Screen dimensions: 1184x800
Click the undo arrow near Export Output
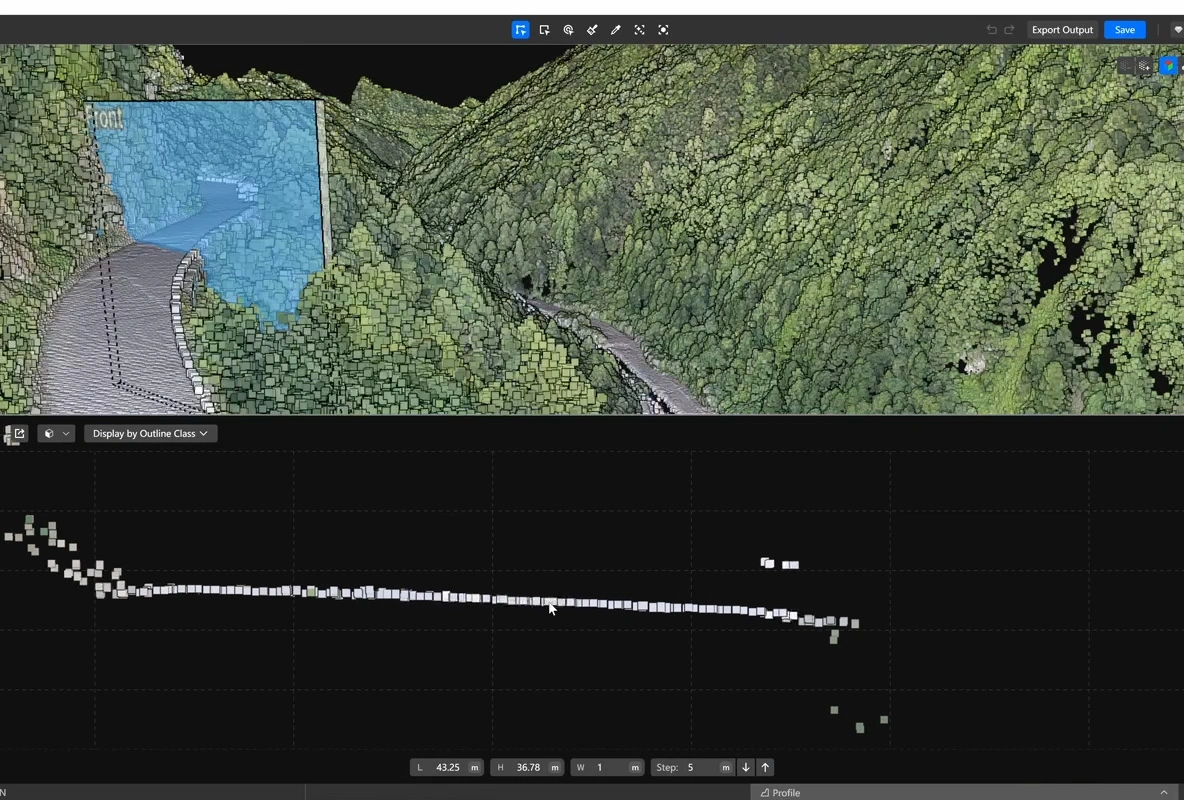coord(991,29)
